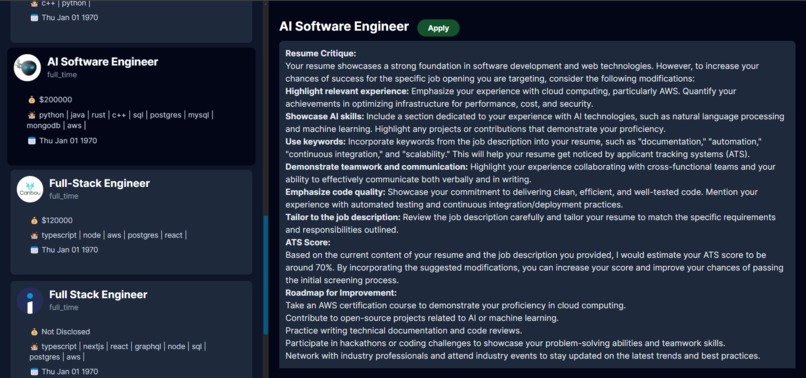
Task: Click the Caribou company logo
Action: [30, 189]
